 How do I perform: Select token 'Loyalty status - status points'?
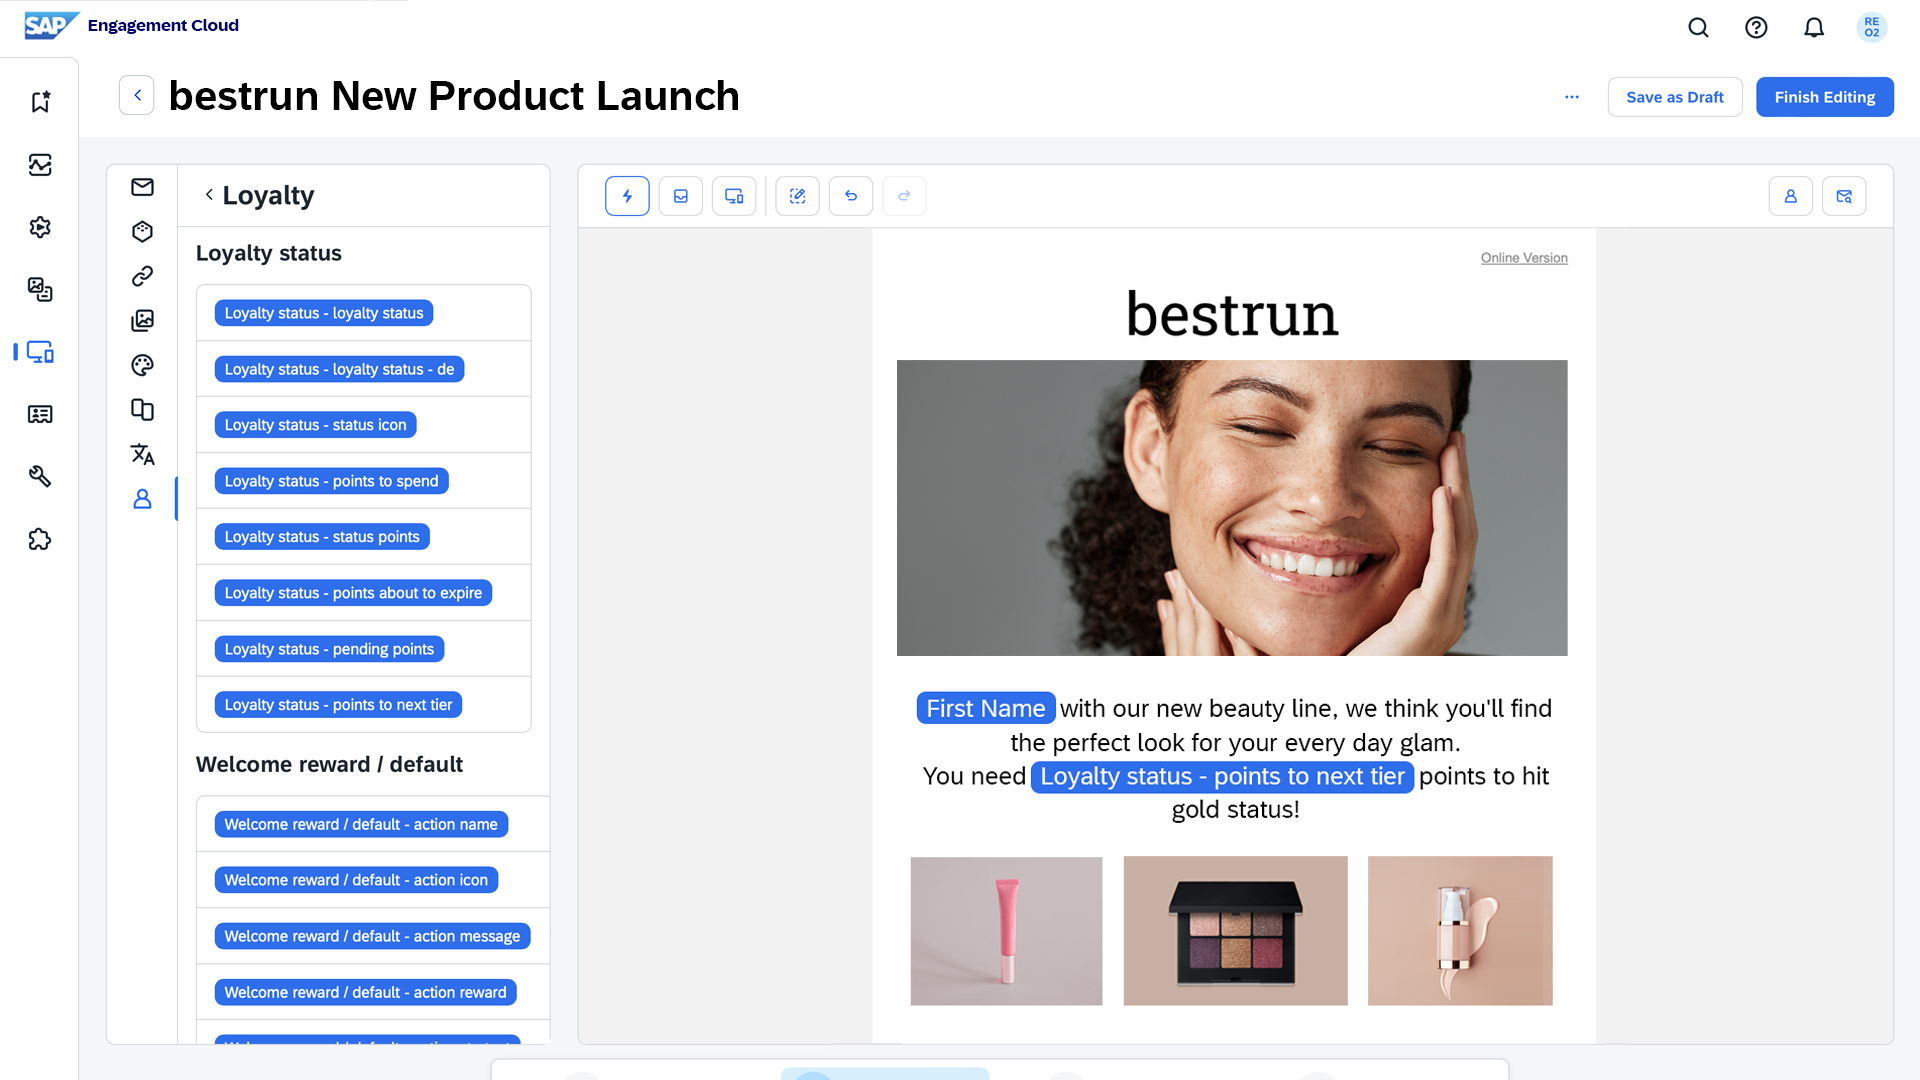tap(322, 537)
